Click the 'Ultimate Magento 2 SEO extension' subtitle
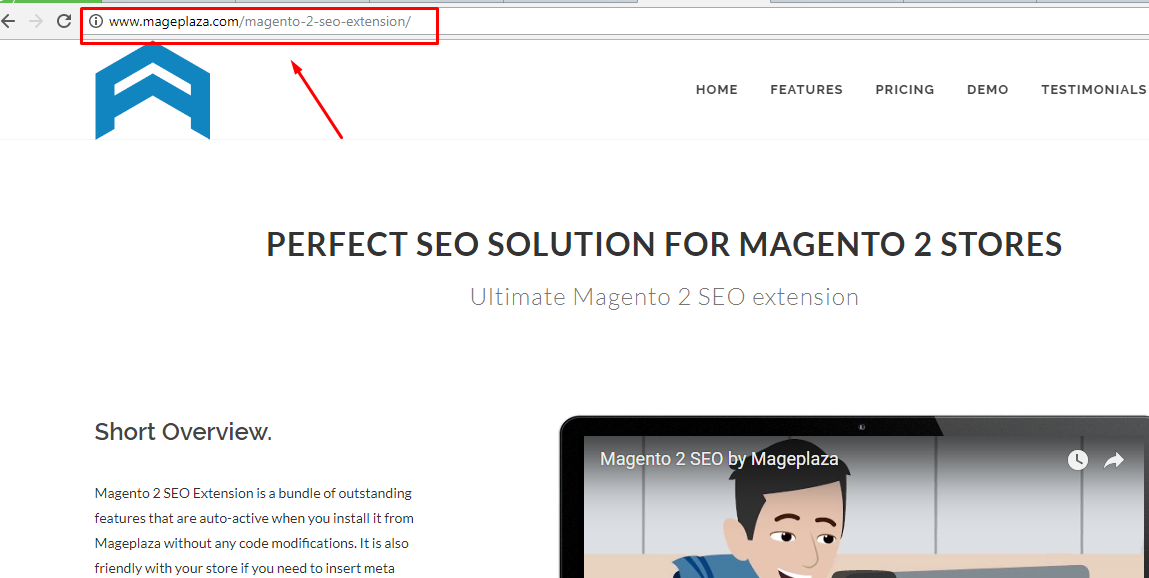This screenshot has height=578, width=1149. click(664, 297)
